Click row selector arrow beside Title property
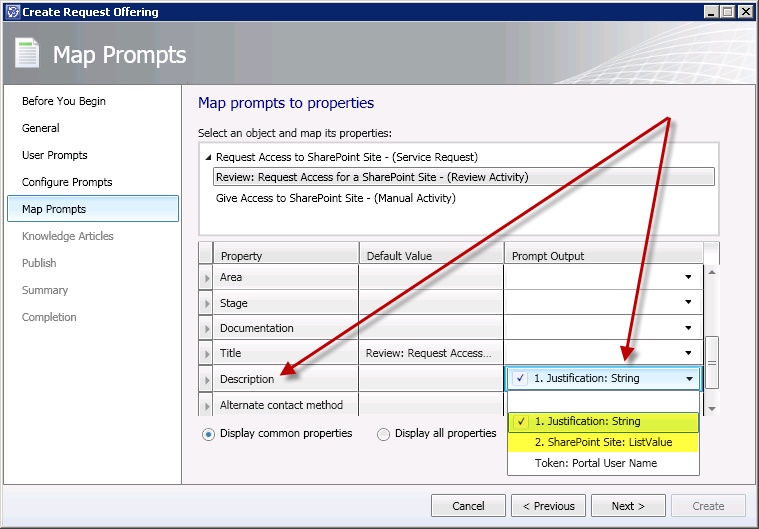This screenshot has width=759, height=529. pos(207,353)
